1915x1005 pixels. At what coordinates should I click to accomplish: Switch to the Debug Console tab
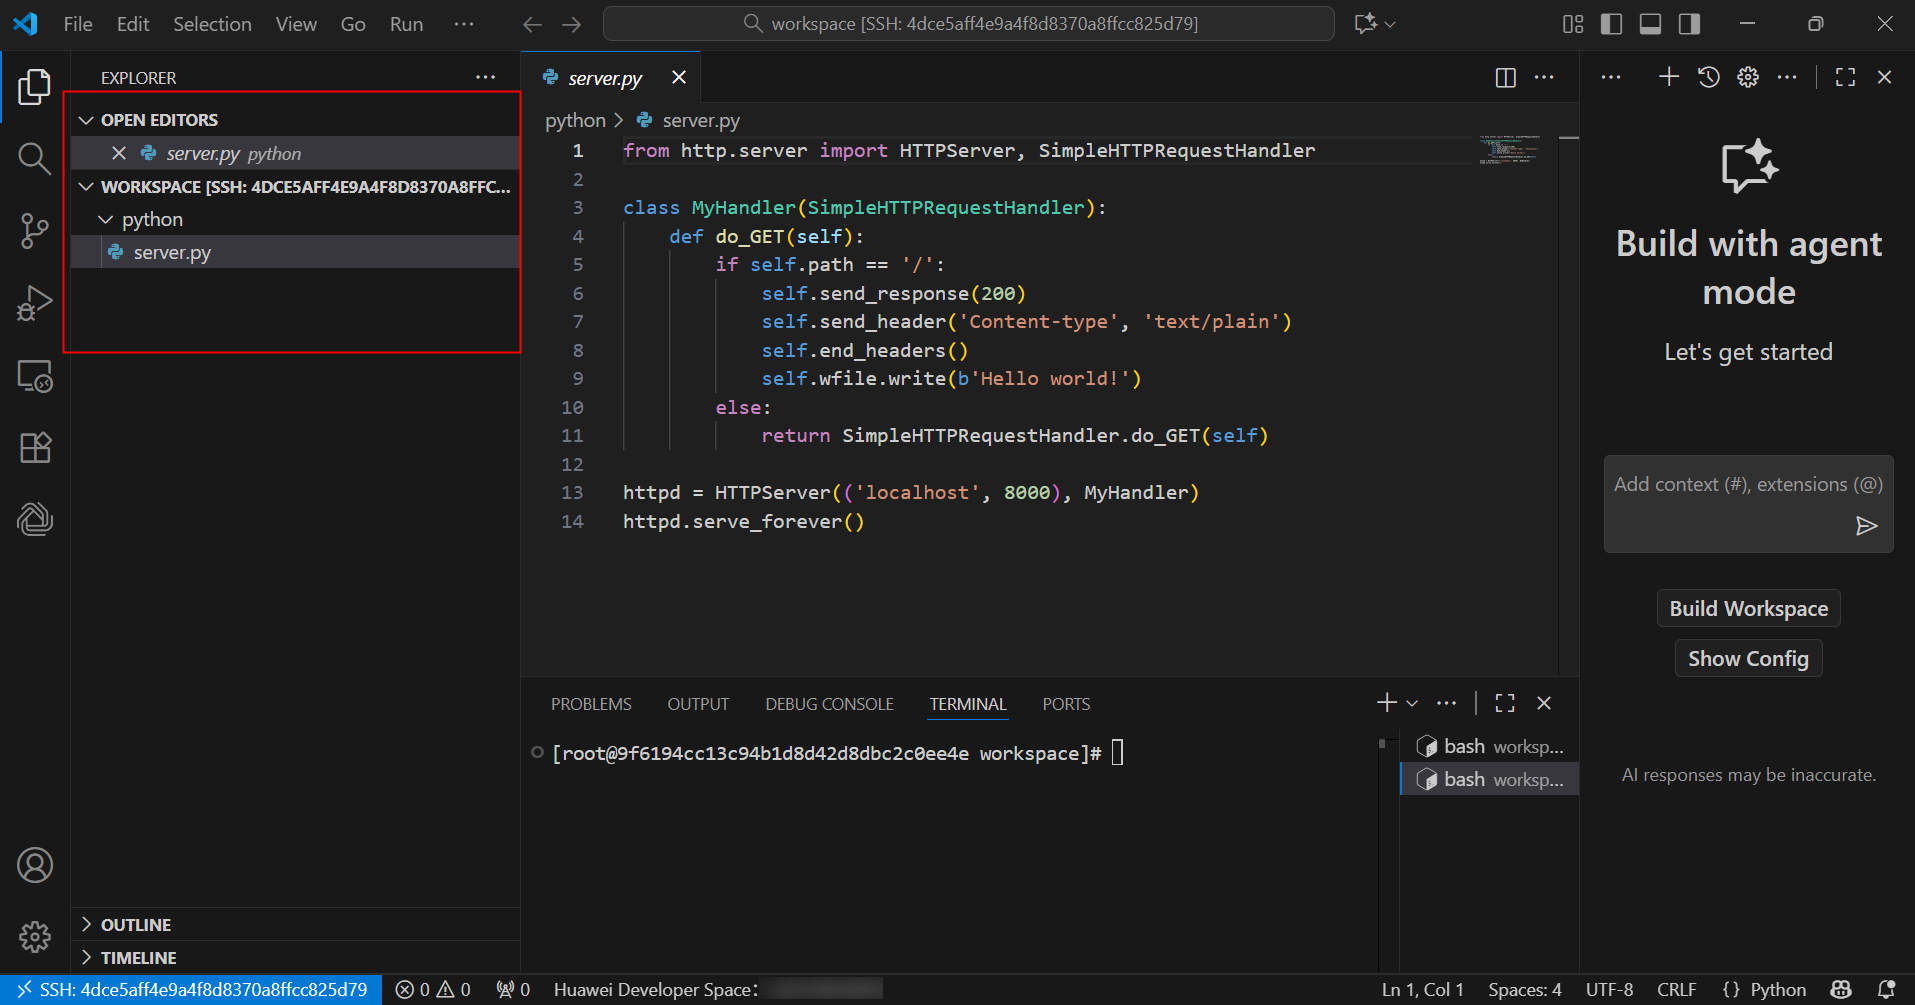tap(829, 704)
